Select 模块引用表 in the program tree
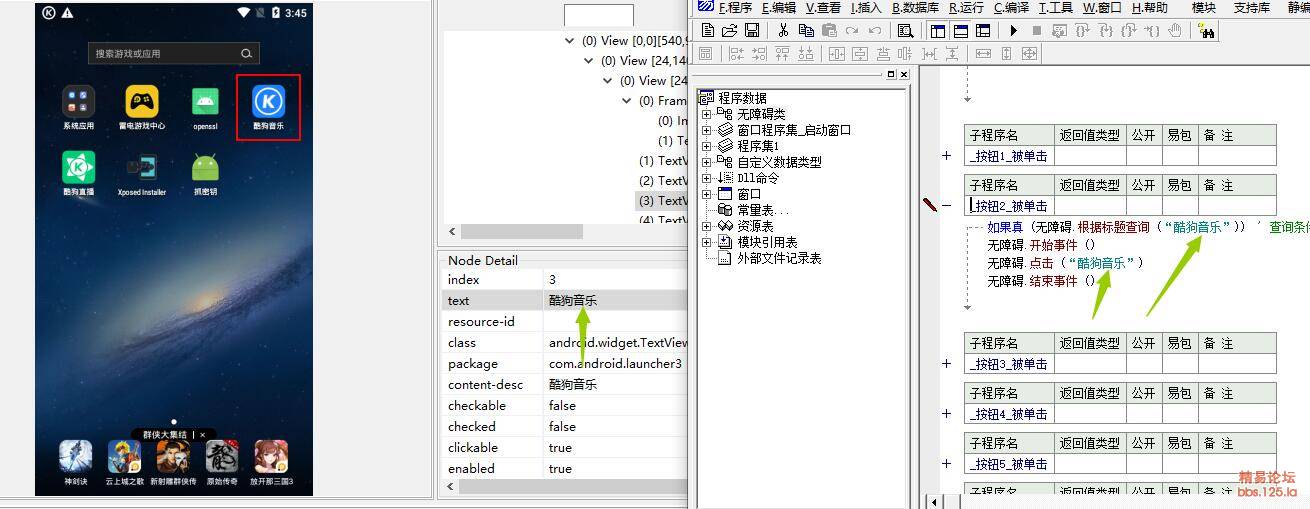This screenshot has height=509, width=1310. pos(767,242)
